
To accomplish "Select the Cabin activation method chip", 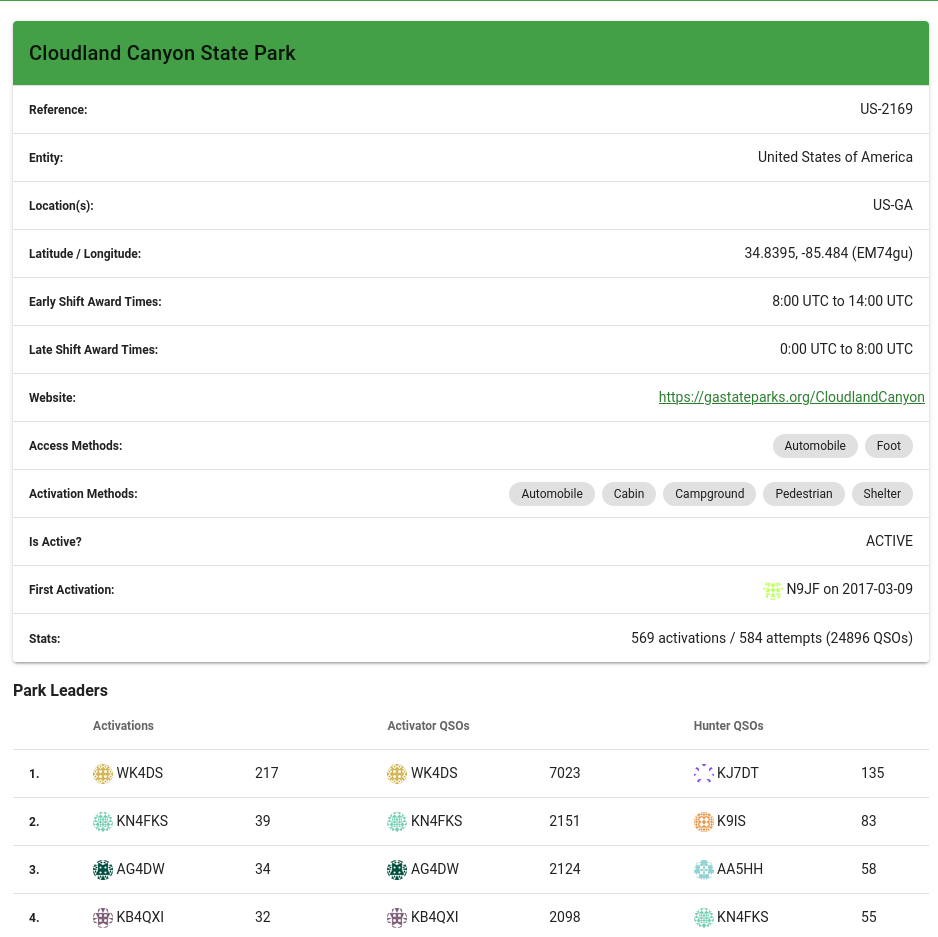I will pos(628,494).
